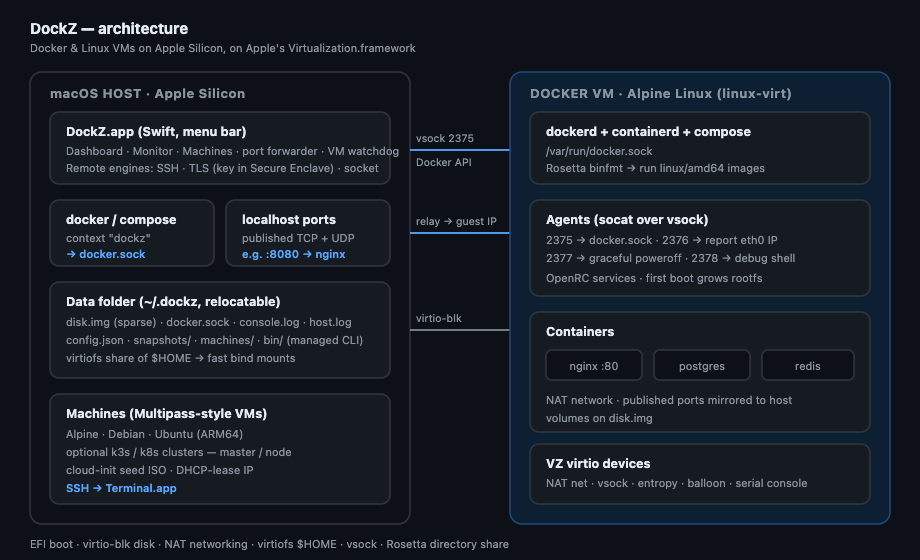The height and width of the screenshot is (560, 920).
Task: Click the 'context "dockz"' text
Action: click(x=108, y=238)
